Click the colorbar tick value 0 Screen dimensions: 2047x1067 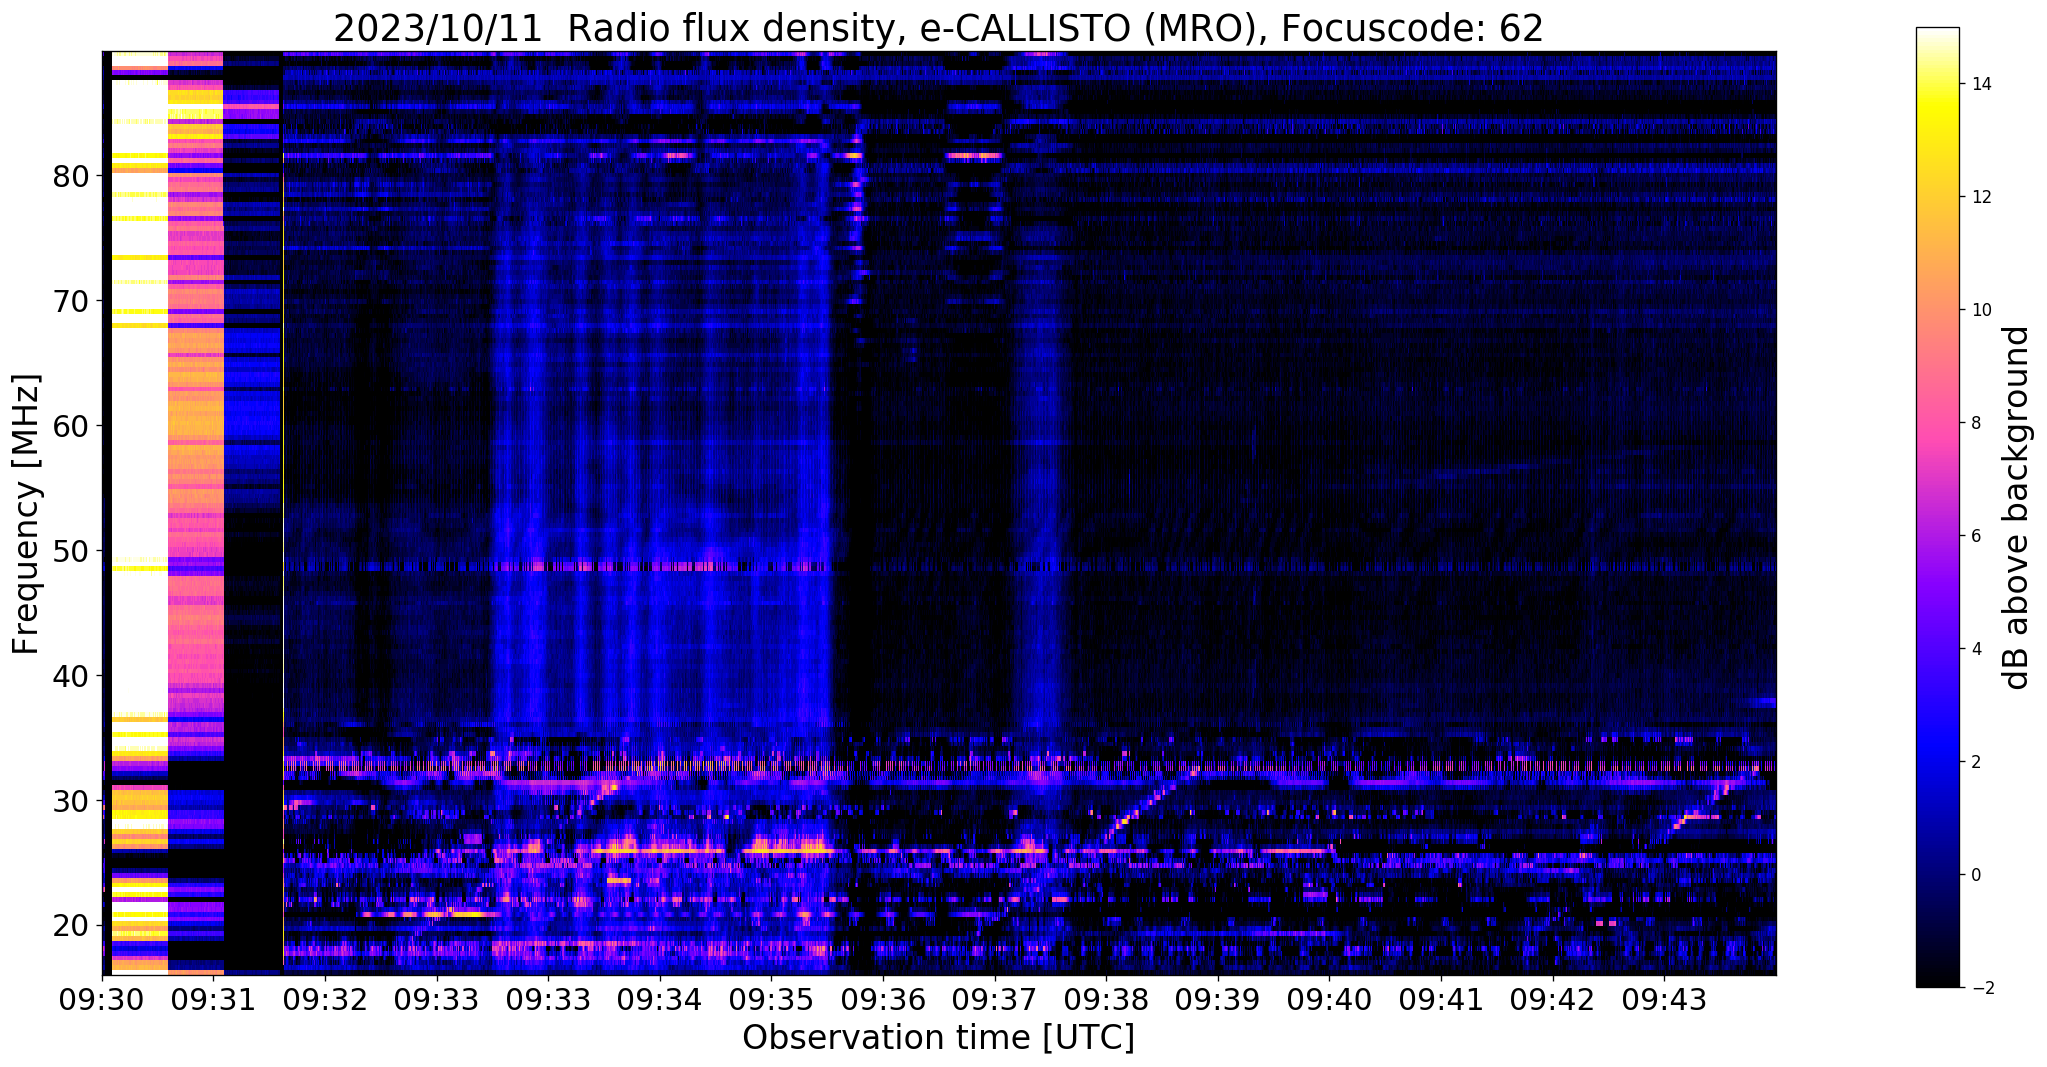point(1975,875)
